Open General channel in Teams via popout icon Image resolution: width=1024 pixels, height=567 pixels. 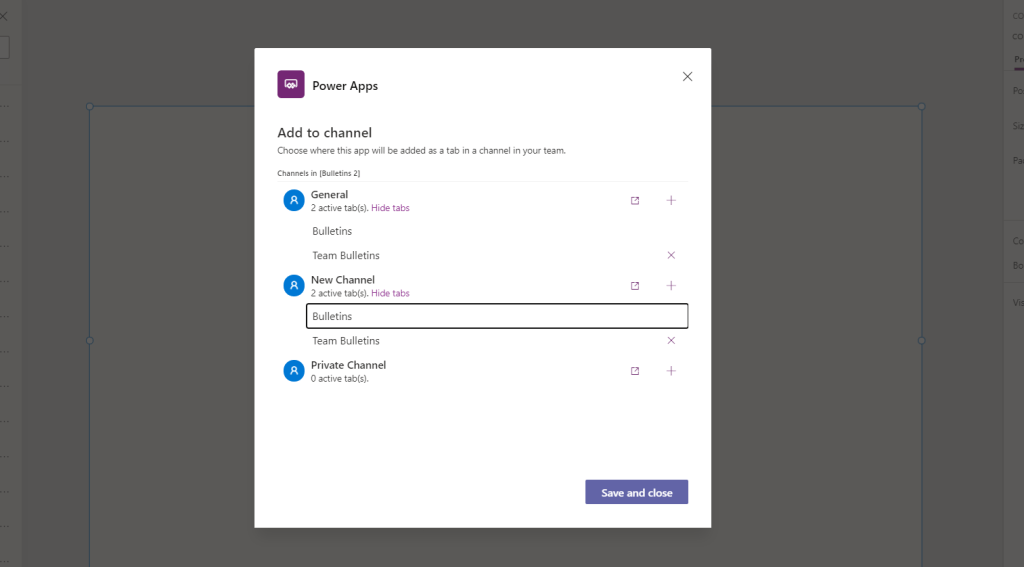pos(635,201)
